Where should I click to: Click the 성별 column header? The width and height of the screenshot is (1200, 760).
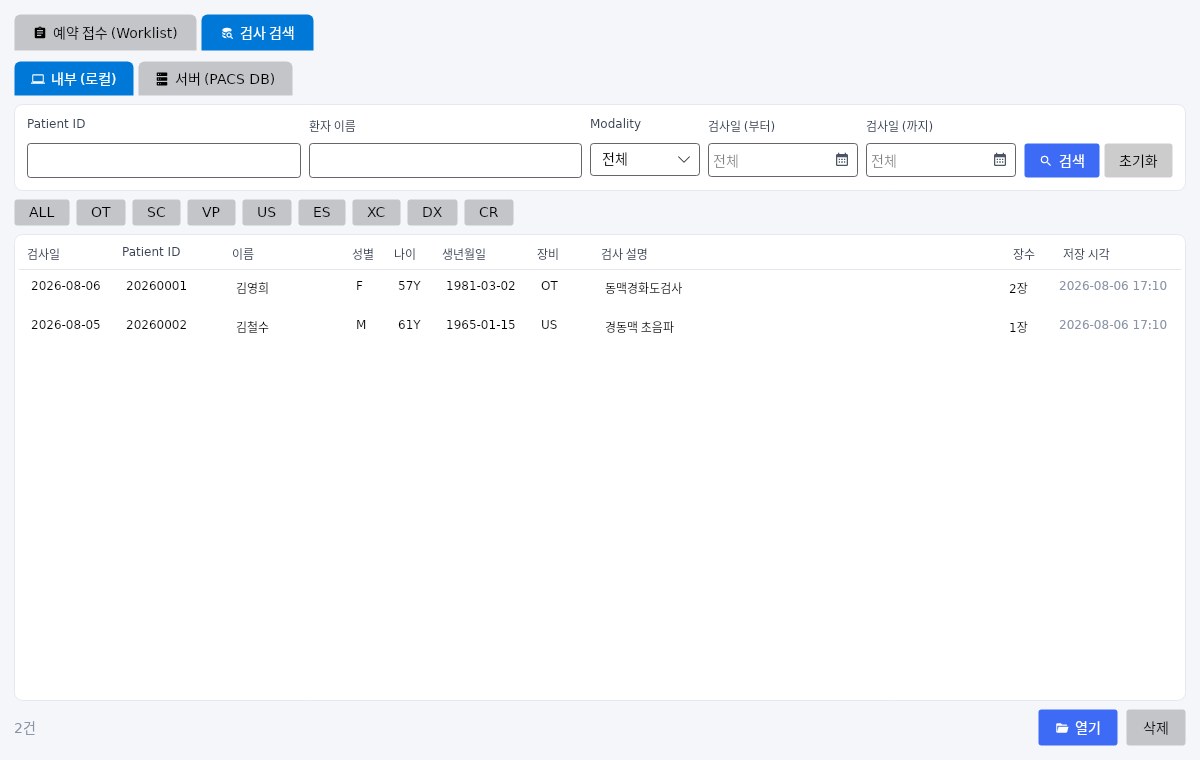pyautogui.click(x=363, y=254)
